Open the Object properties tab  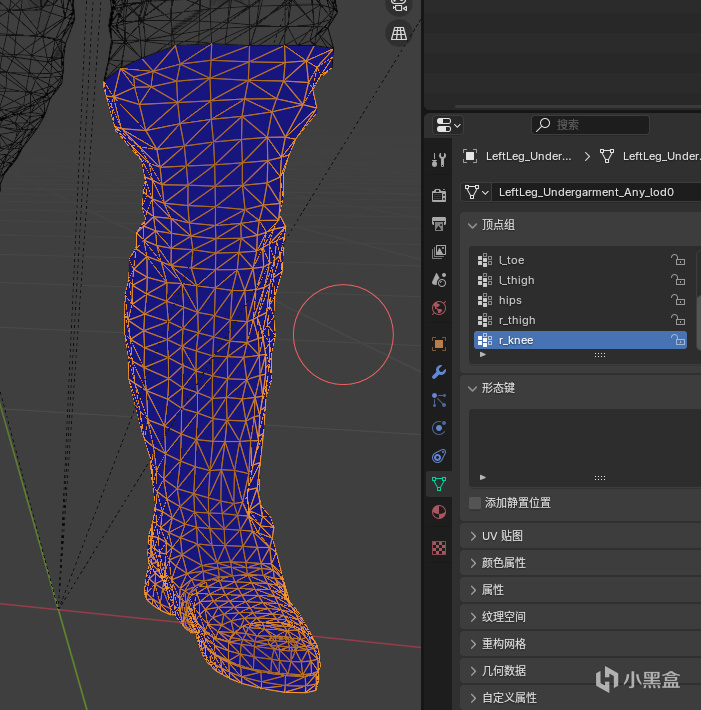point(439,343)
